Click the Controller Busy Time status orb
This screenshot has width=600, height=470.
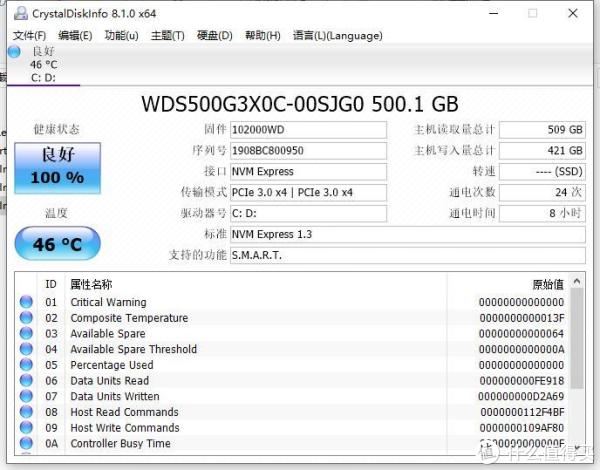(26, 443)
